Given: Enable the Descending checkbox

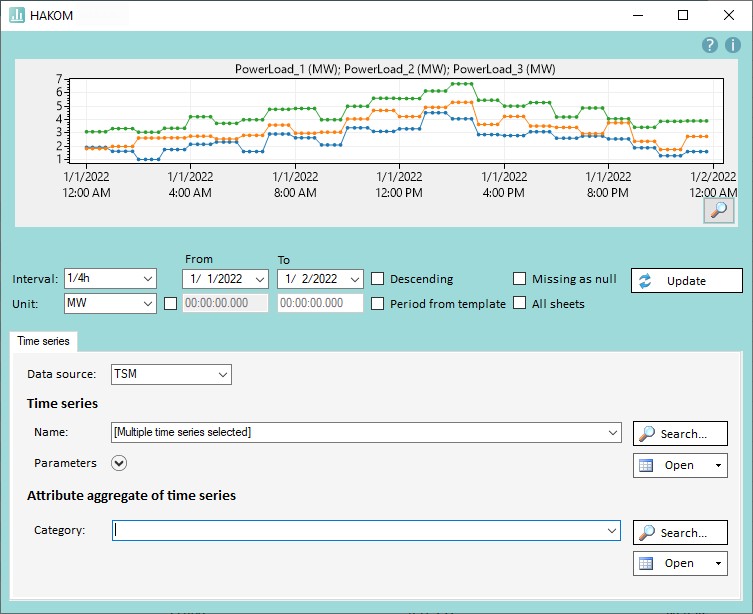Looking at the screenshot, I should 378,279.
